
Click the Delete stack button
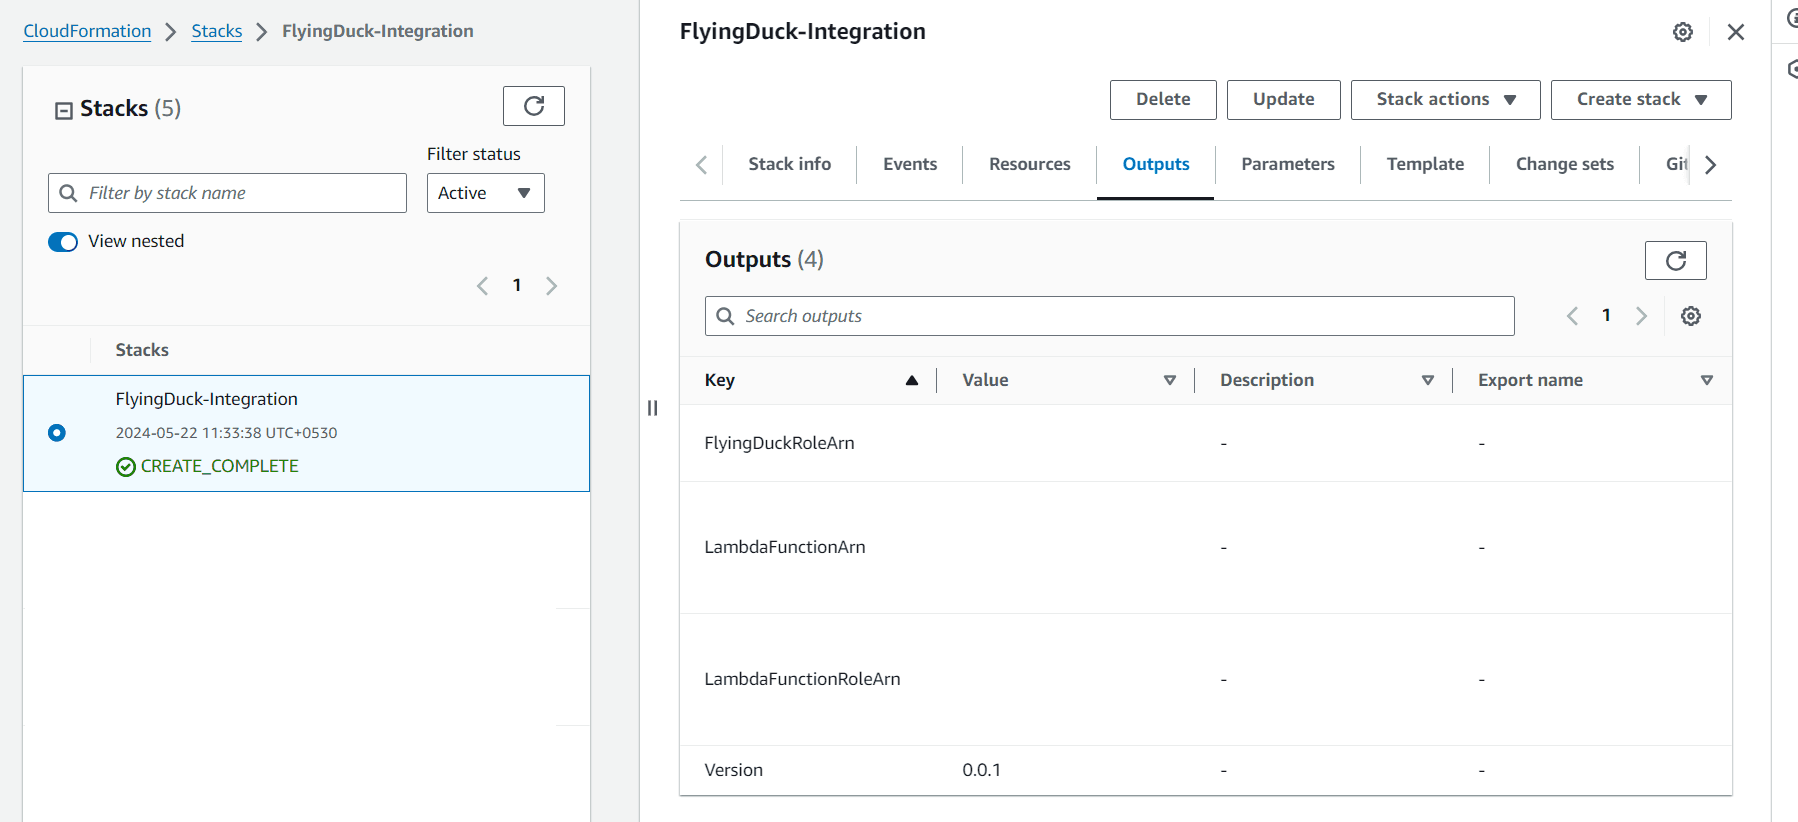(1162, 100)
